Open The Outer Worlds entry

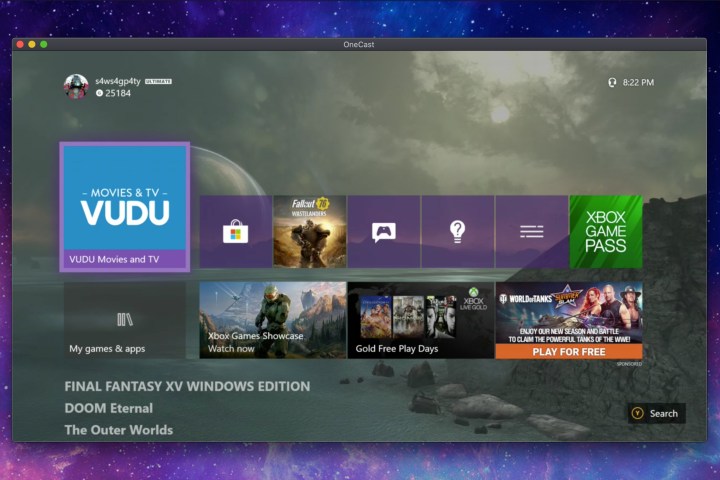[x=119, y=430]
